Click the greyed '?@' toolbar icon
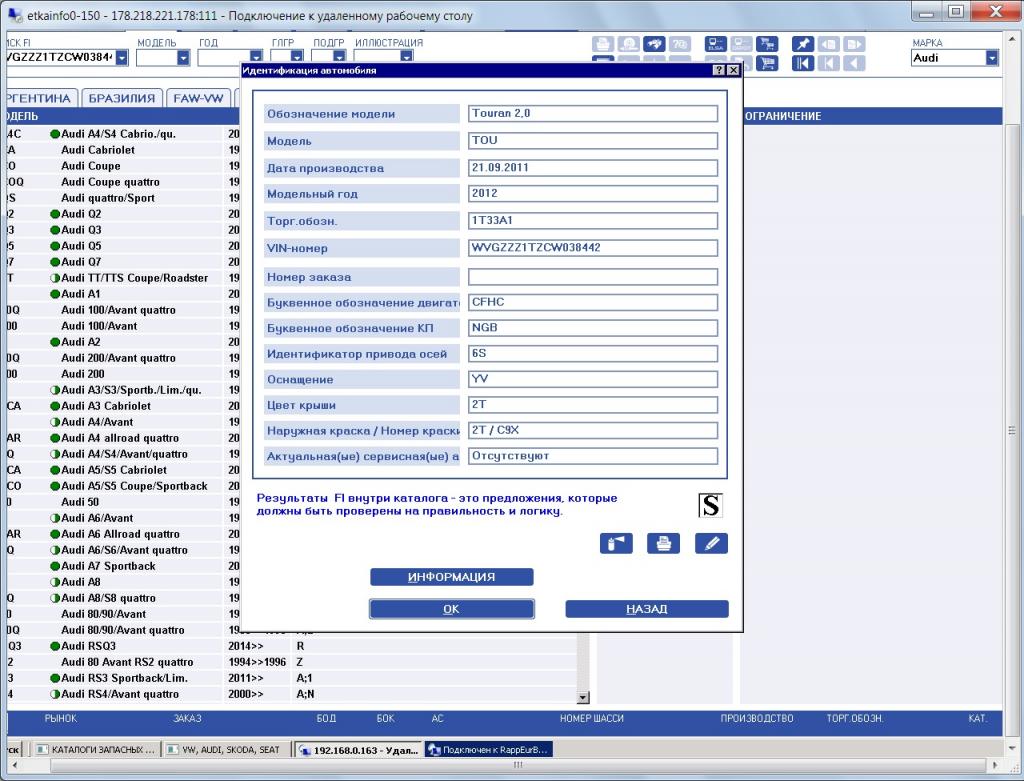 (x=680, y=44)
